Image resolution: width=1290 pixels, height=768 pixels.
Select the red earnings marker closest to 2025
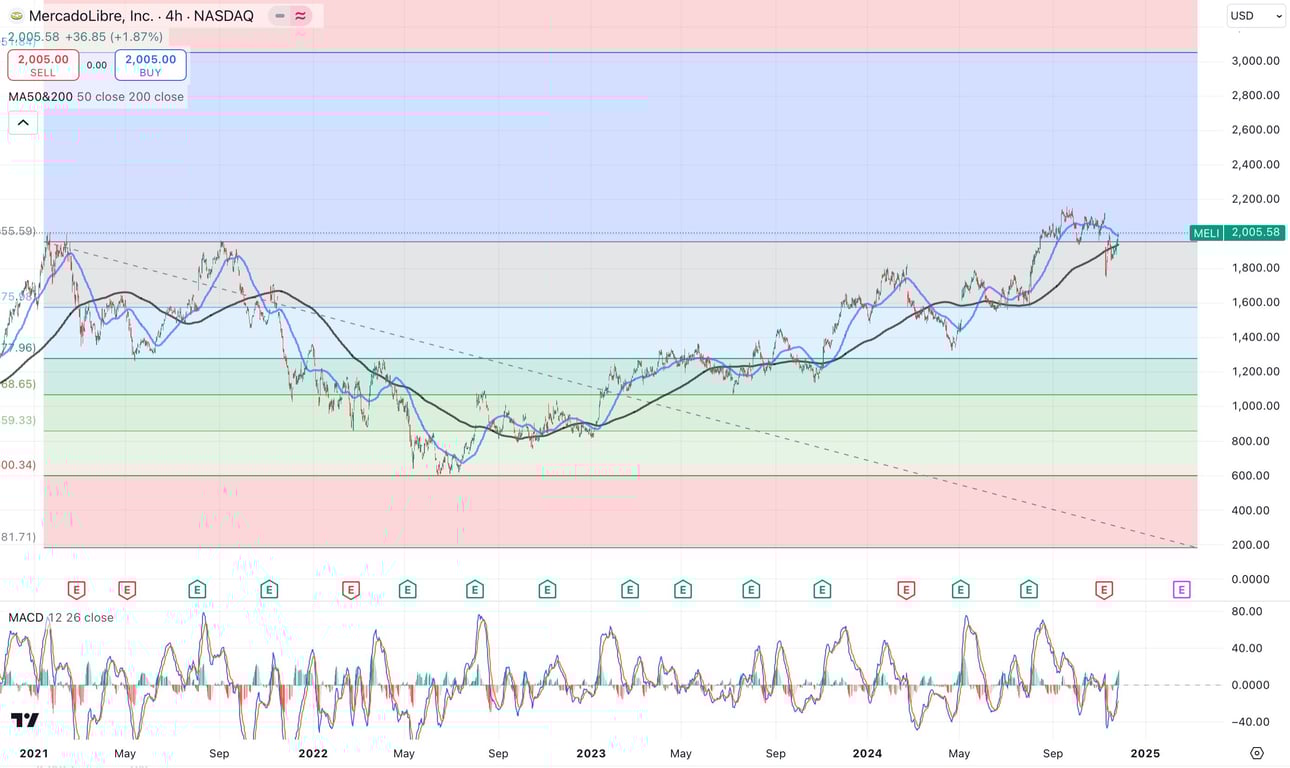(x=1104, y=590)
